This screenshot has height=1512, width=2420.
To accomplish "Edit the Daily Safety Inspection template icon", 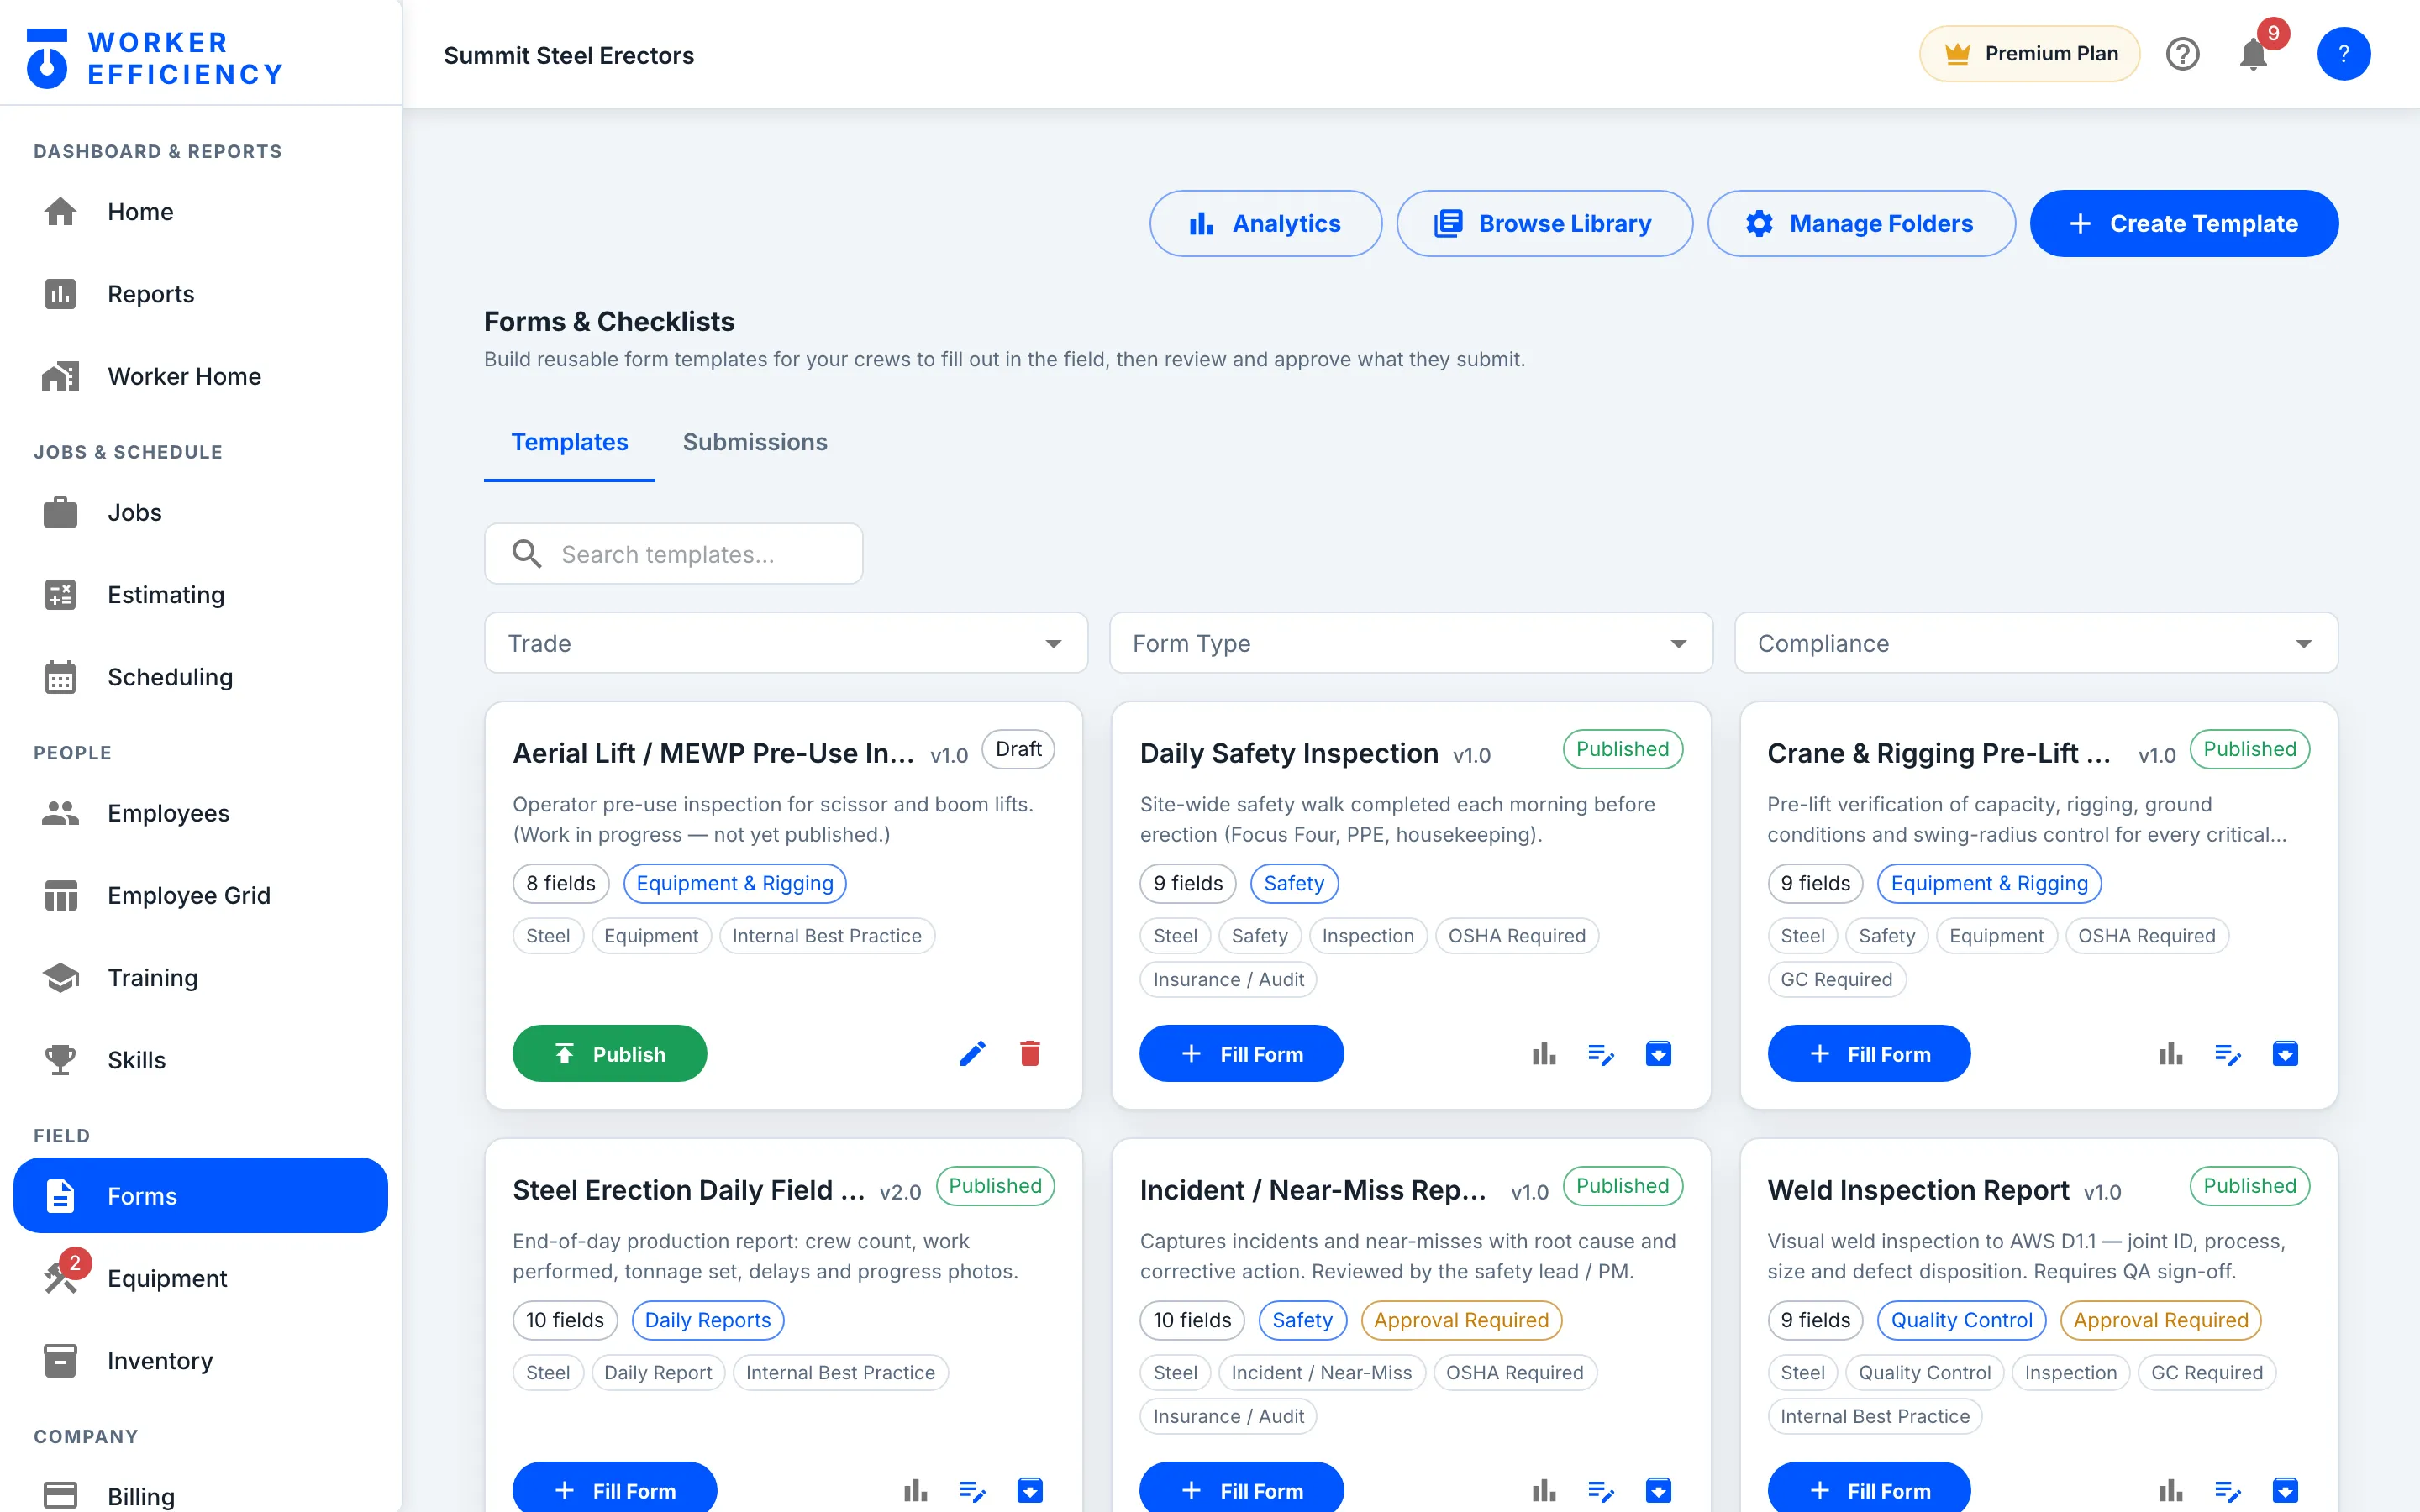I will click(x=1601, y=1053).
